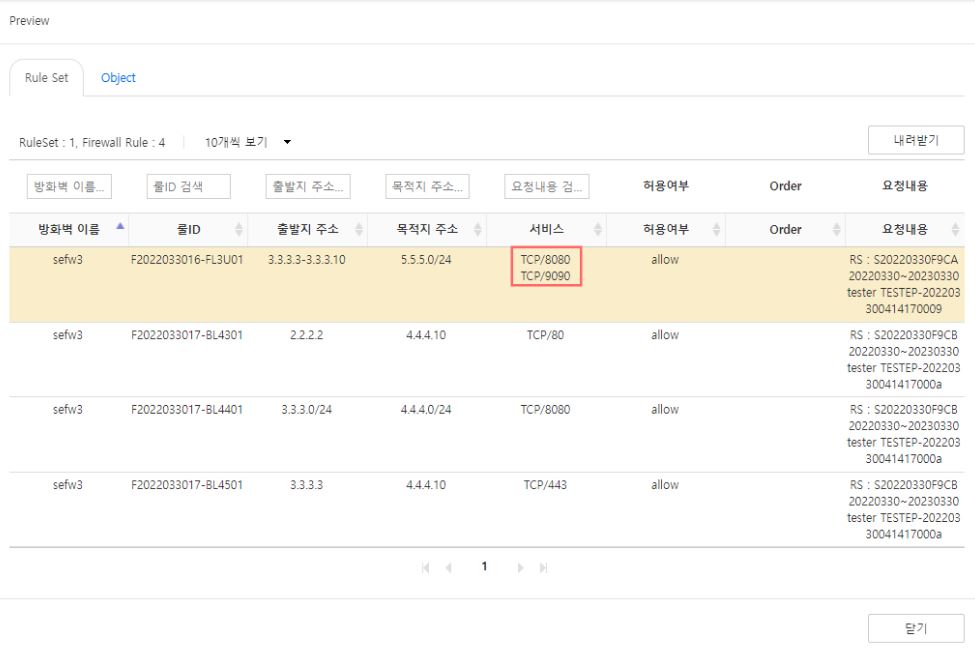Switch to the Object tab
The width and height of the screenshot is (975, 648).
click(x=118, y=78)
